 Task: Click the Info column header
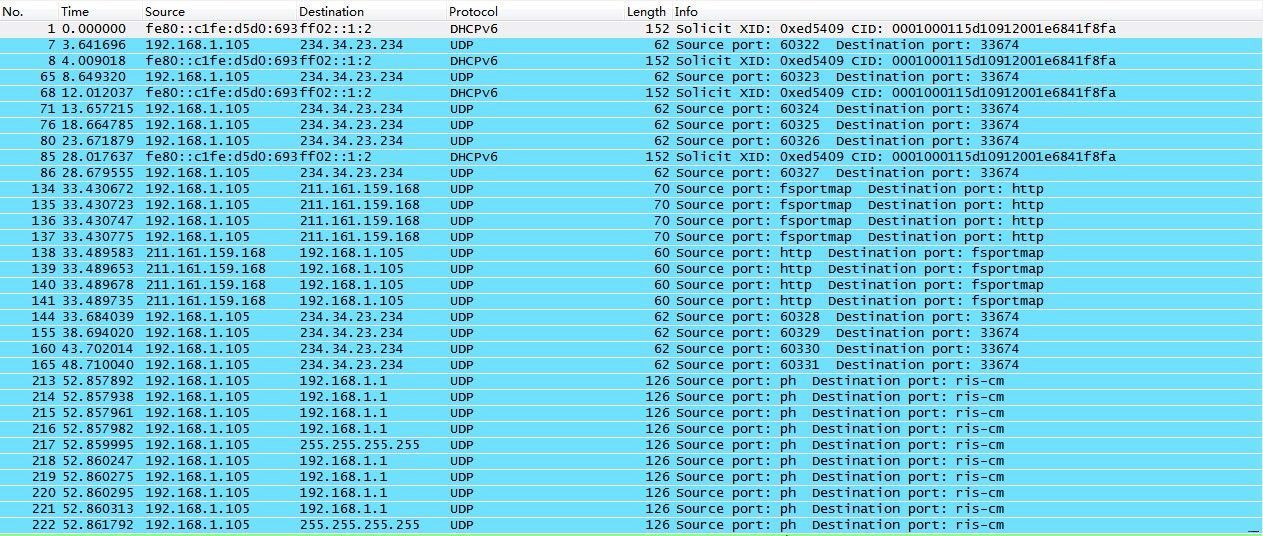687,11
